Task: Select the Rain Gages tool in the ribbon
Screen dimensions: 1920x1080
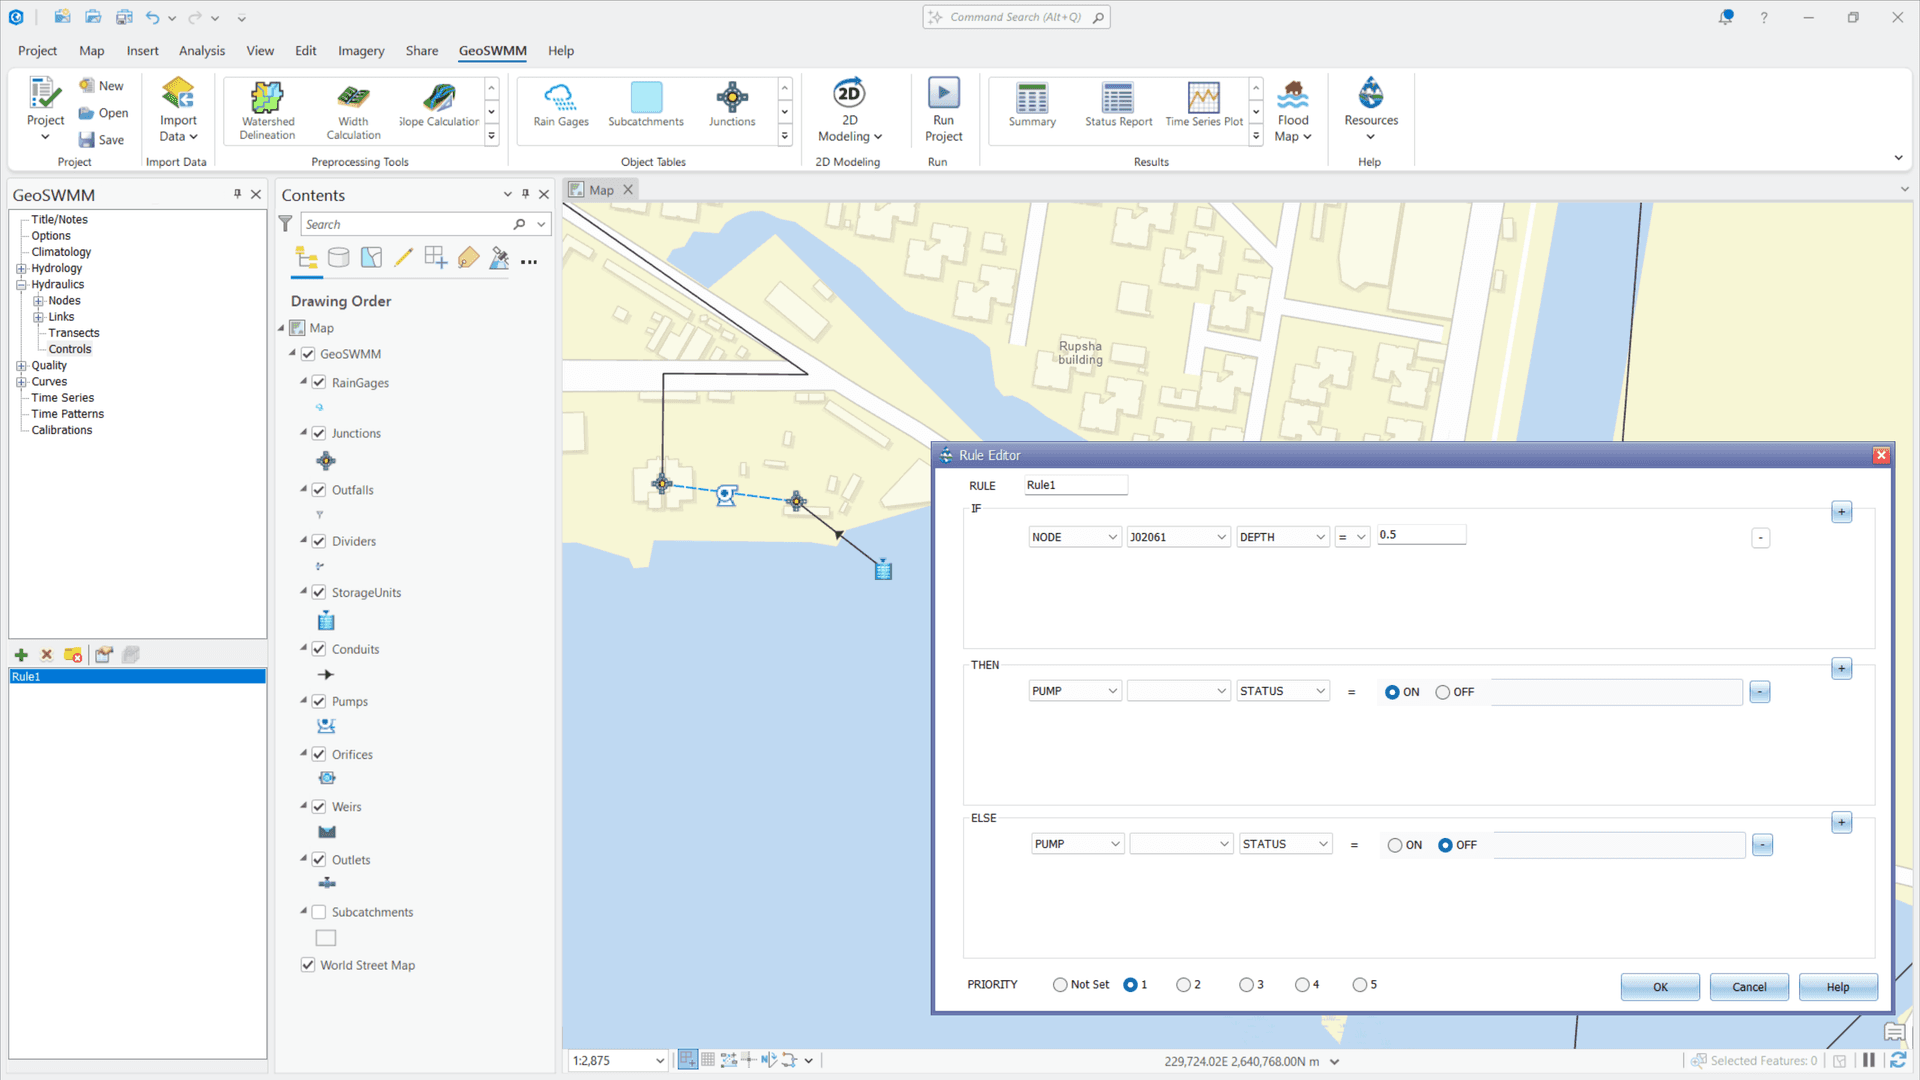Action: click(559, 110)
